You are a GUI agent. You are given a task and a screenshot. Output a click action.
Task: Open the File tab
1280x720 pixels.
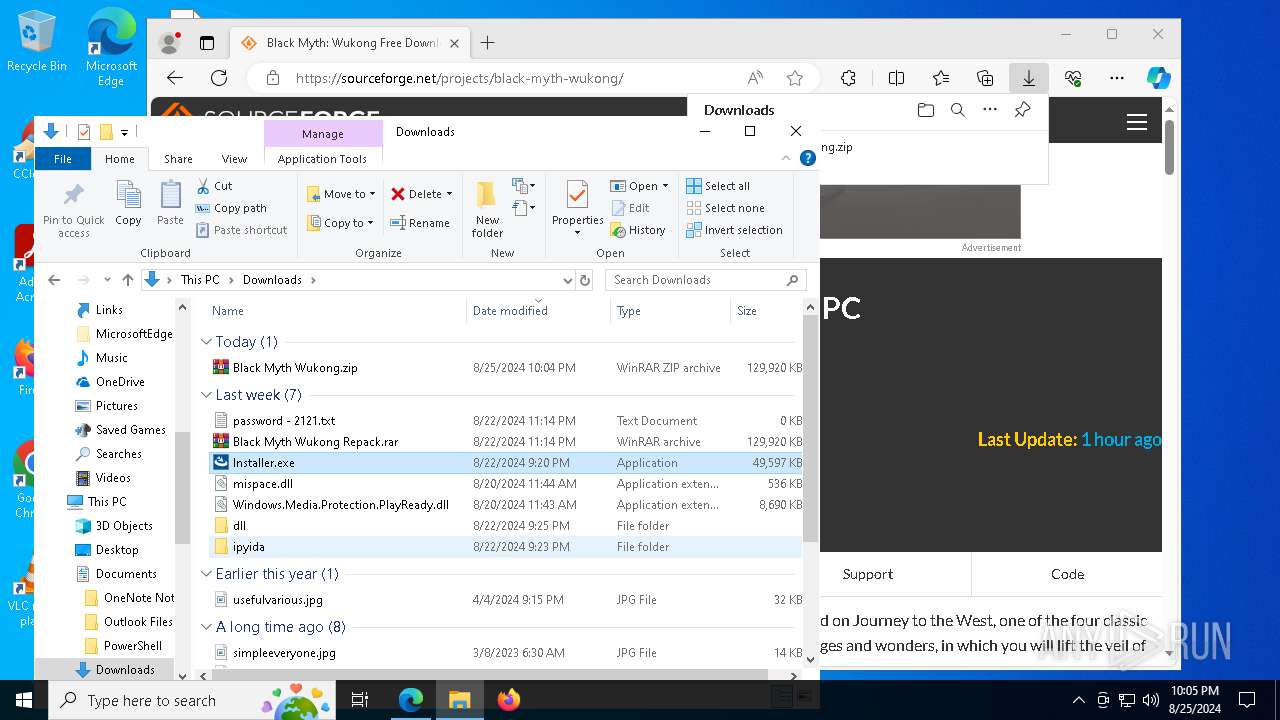coord(63,158)
